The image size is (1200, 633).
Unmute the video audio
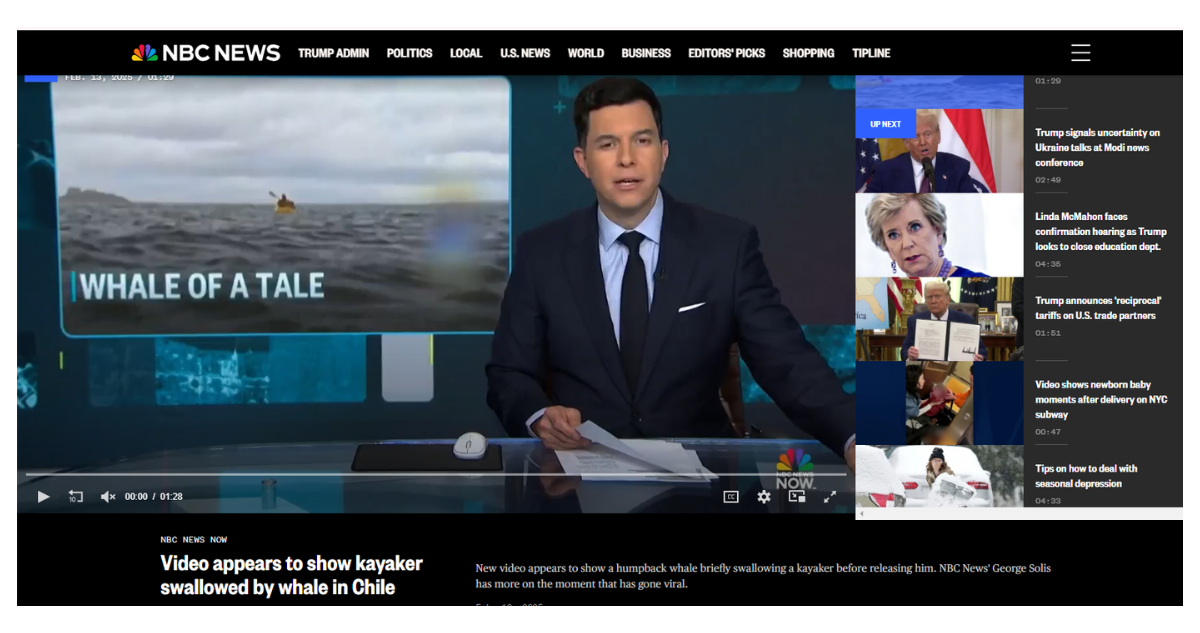(108, 496)
